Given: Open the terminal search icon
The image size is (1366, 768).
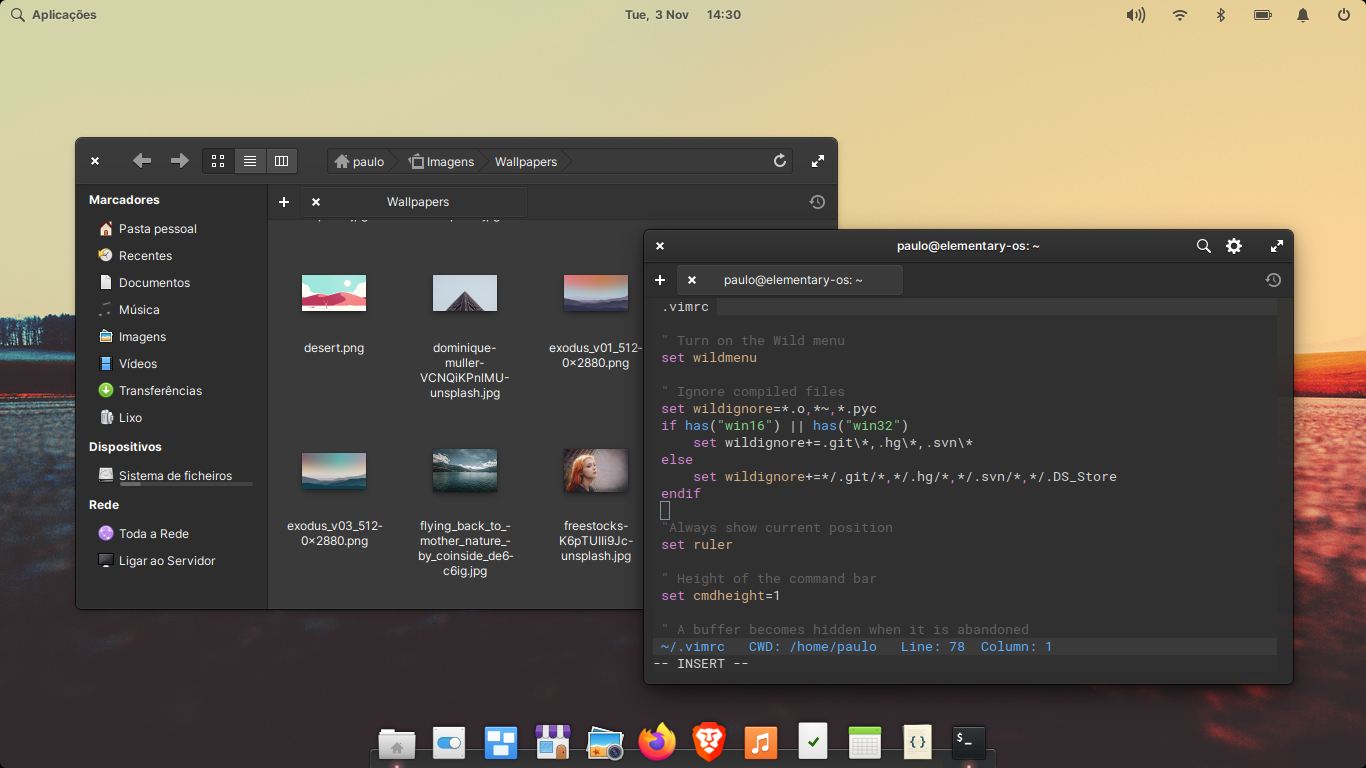Looking at the screenshot, I should tap(1204, 246).
